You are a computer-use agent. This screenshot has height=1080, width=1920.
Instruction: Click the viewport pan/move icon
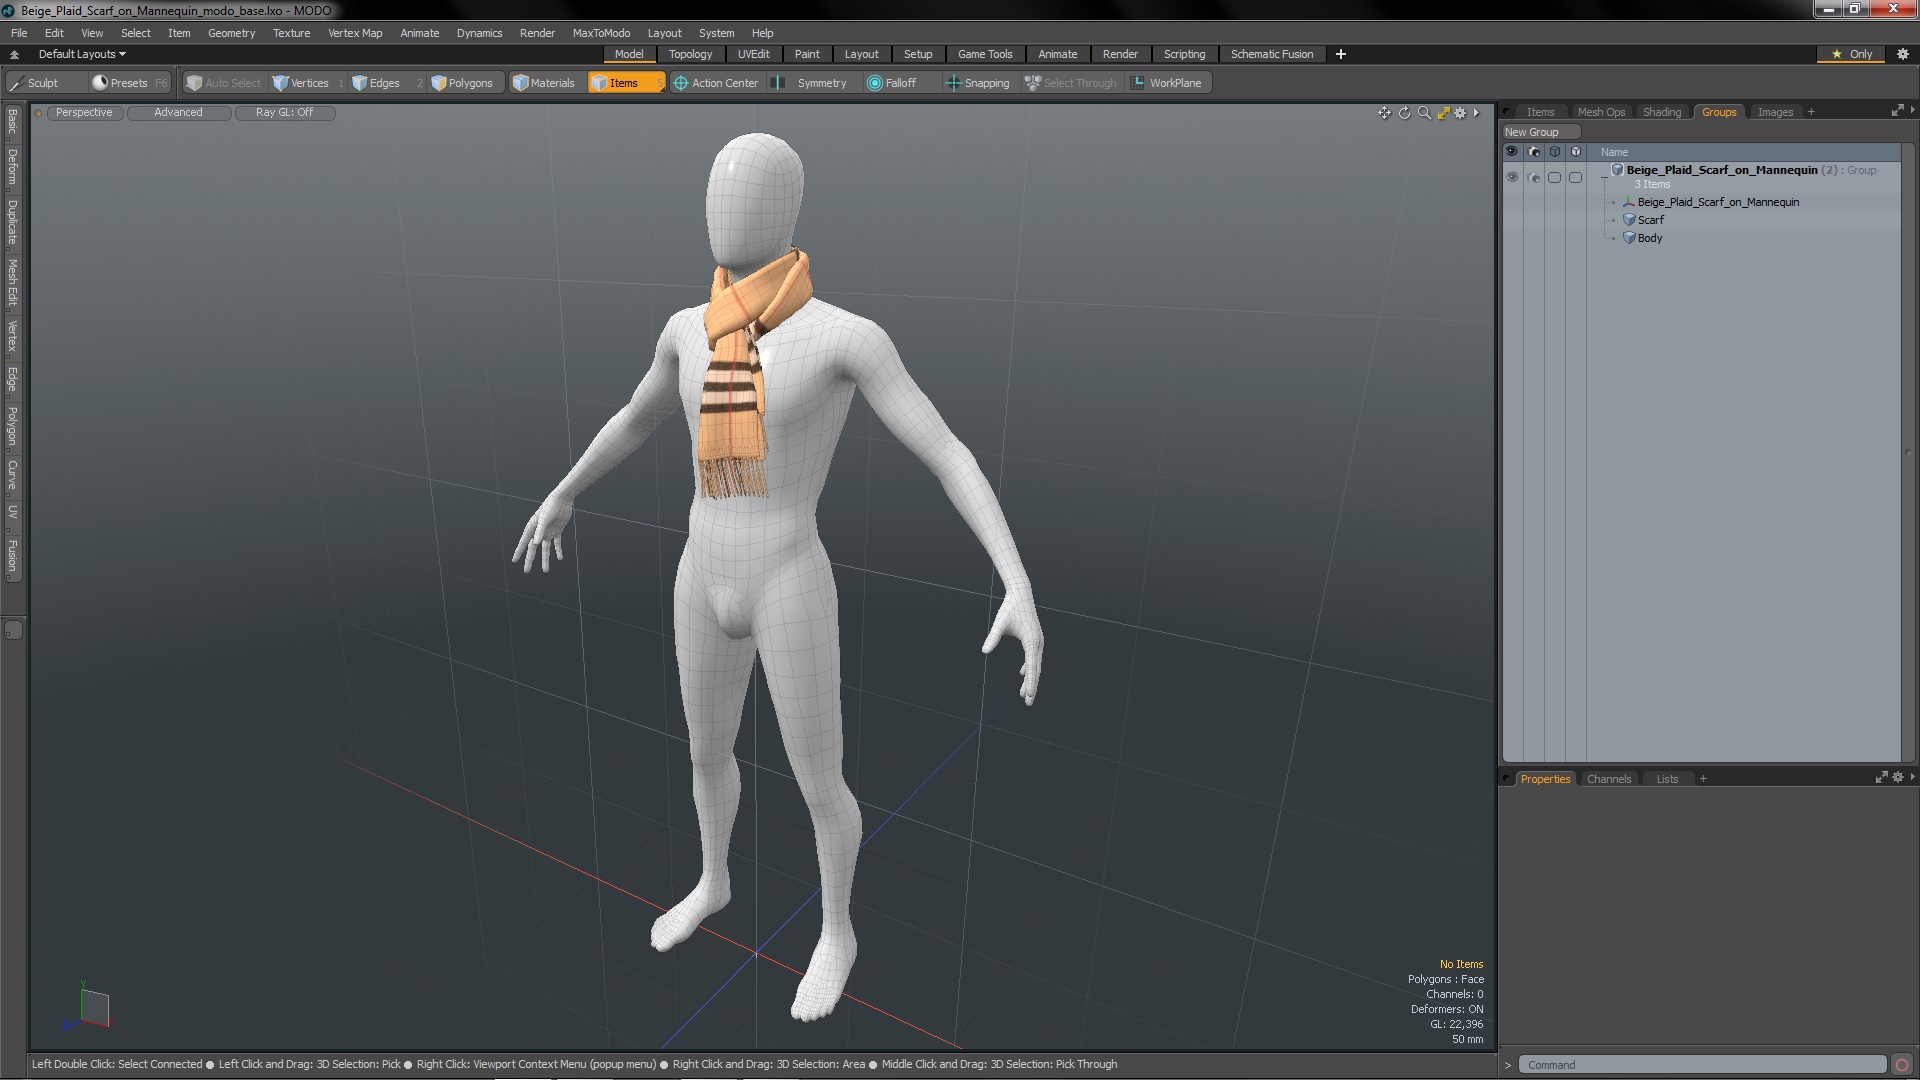pos(1384,113)
